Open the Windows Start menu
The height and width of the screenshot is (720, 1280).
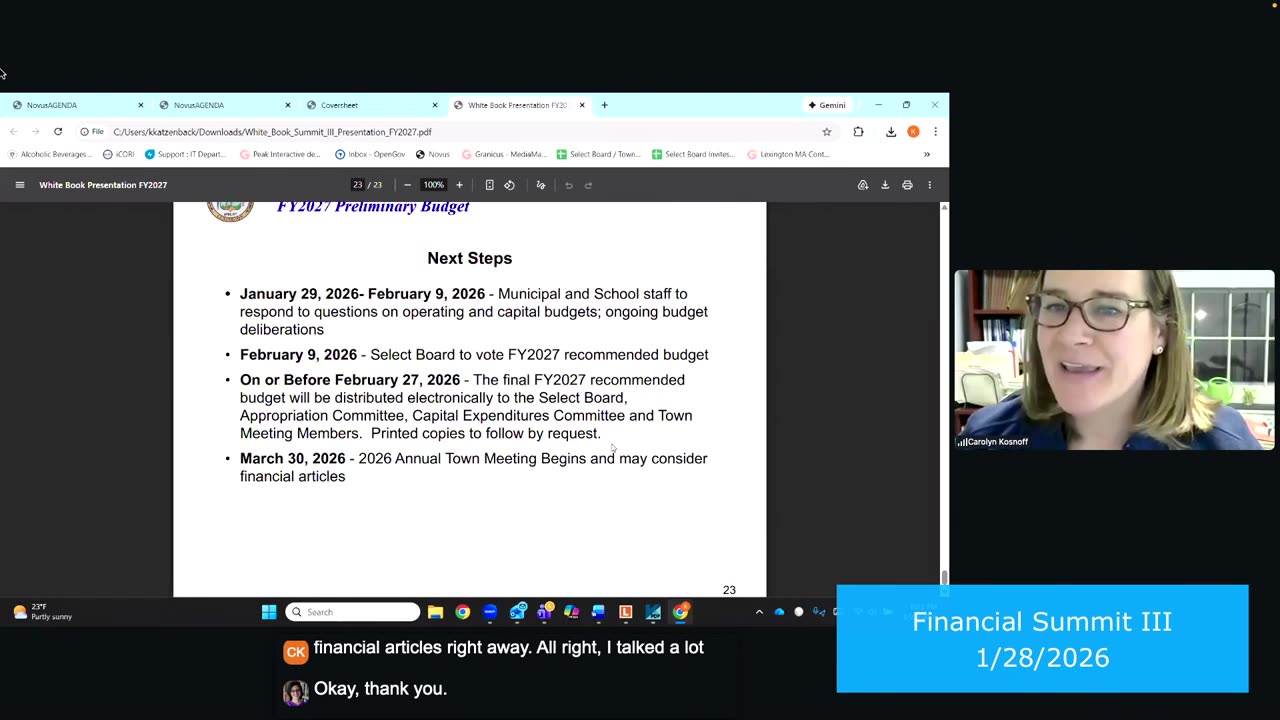pyautogui.click(x=269, y=612)
